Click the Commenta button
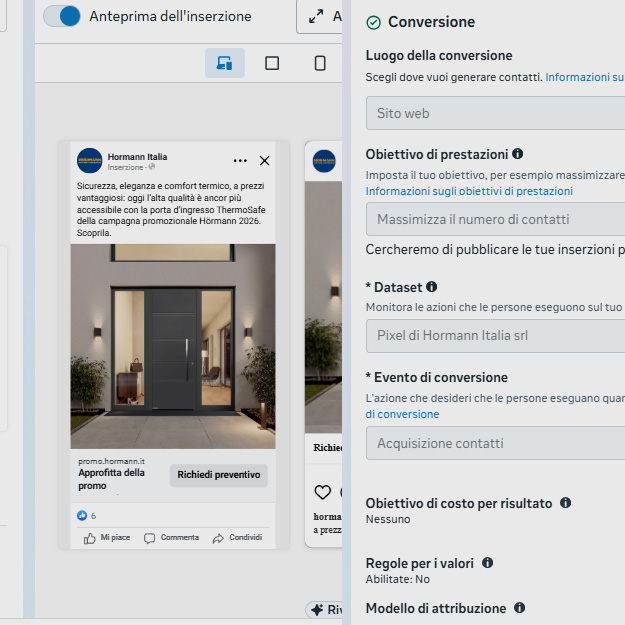625x625 pixels. pos(171,538)
